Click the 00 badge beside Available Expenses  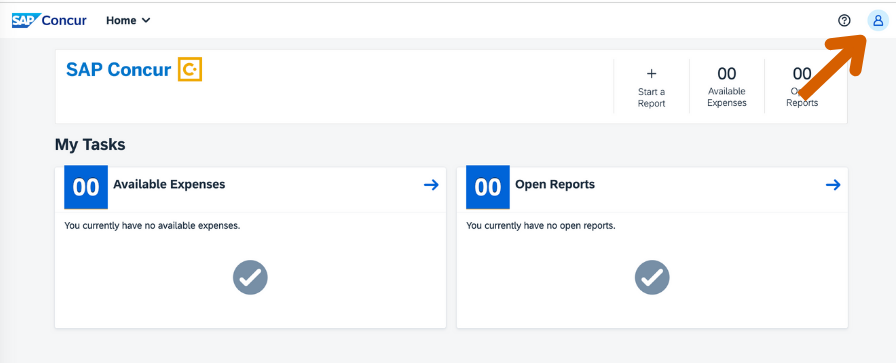86,187
